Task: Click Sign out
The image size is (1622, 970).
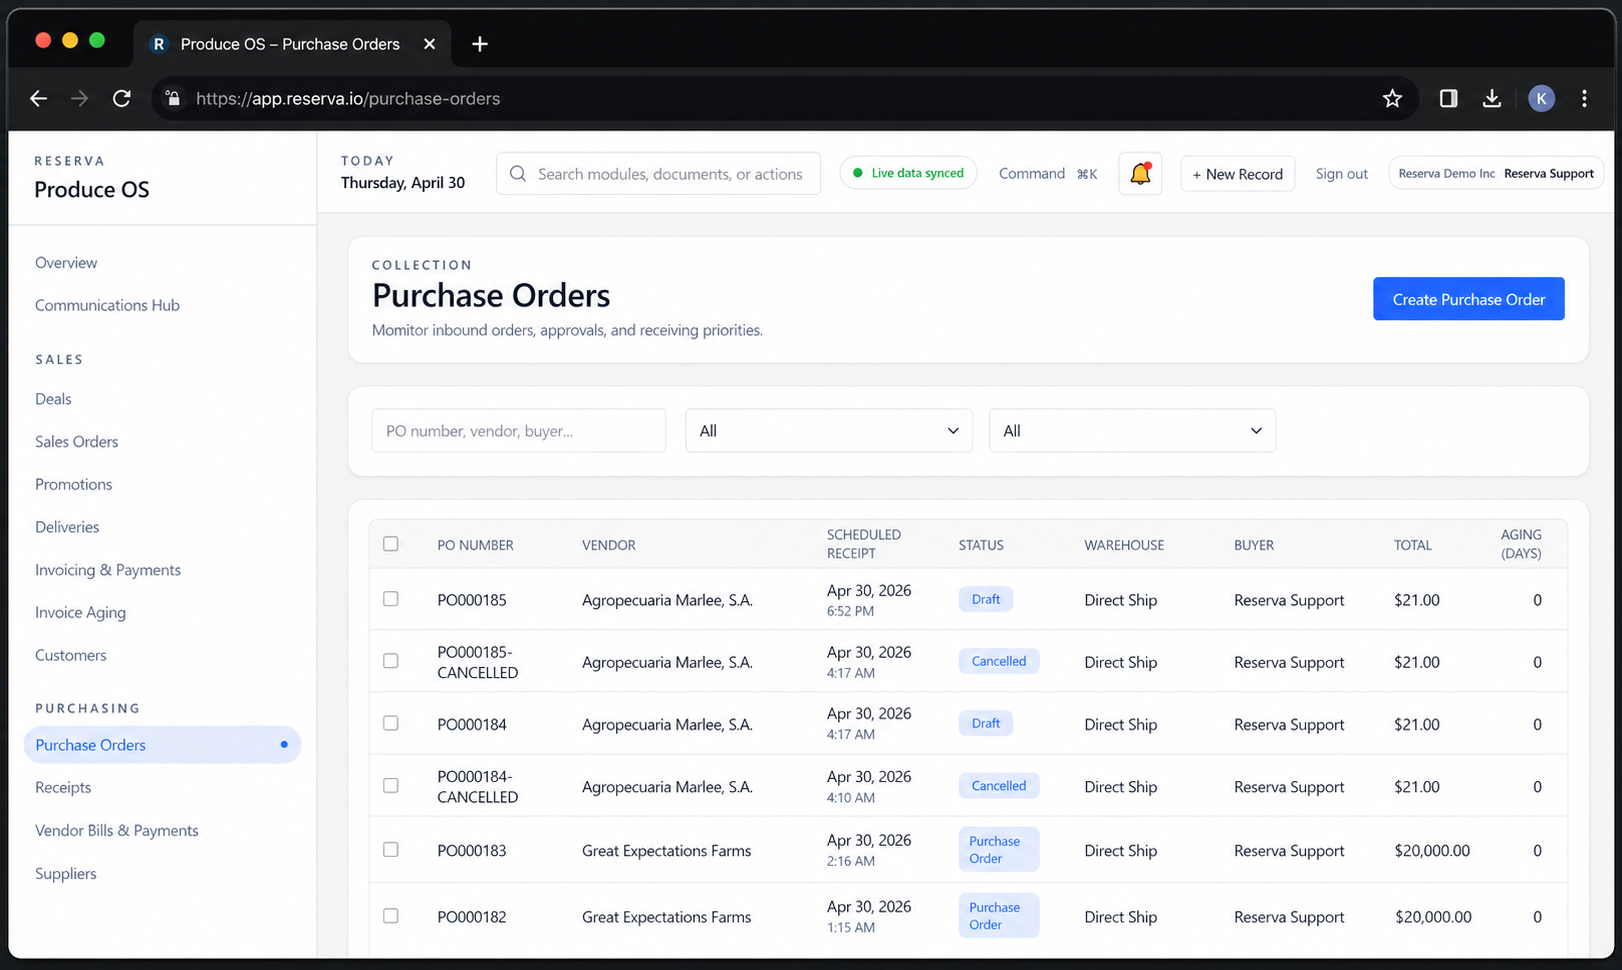Action: click(1341, 174)
